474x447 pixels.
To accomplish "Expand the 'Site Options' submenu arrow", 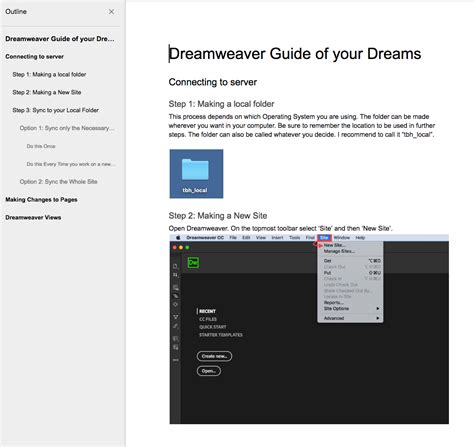I will pos(378,309).
